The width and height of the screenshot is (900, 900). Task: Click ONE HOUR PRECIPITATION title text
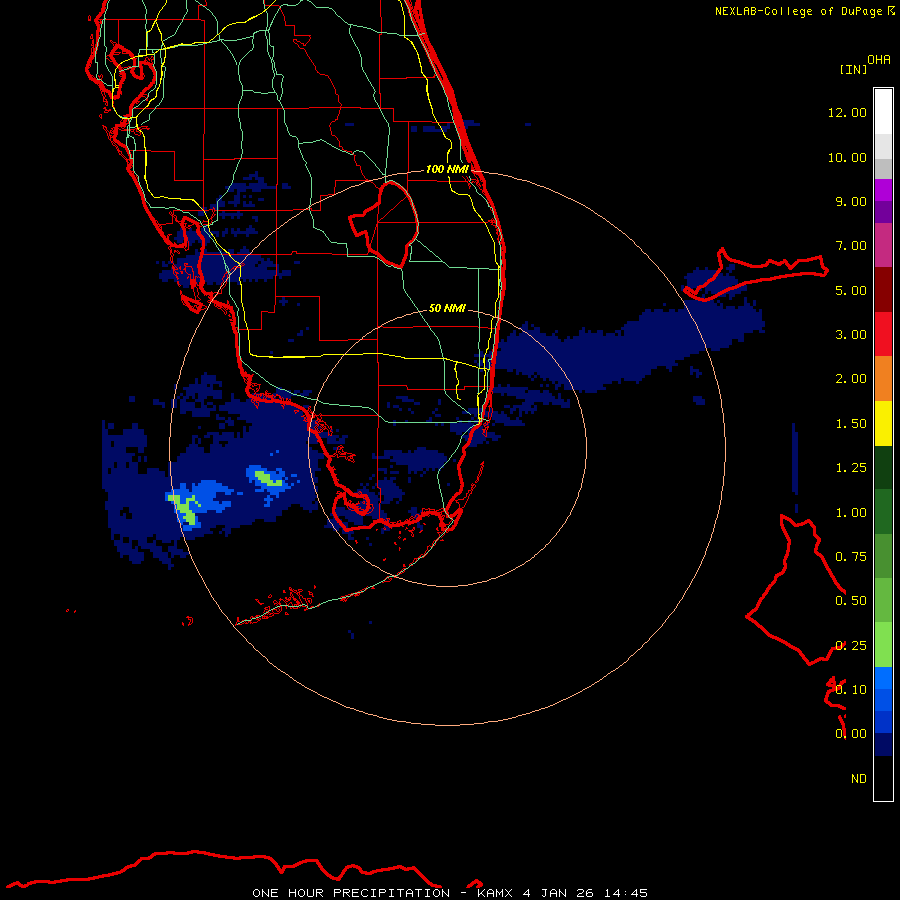tap(351, 893)
